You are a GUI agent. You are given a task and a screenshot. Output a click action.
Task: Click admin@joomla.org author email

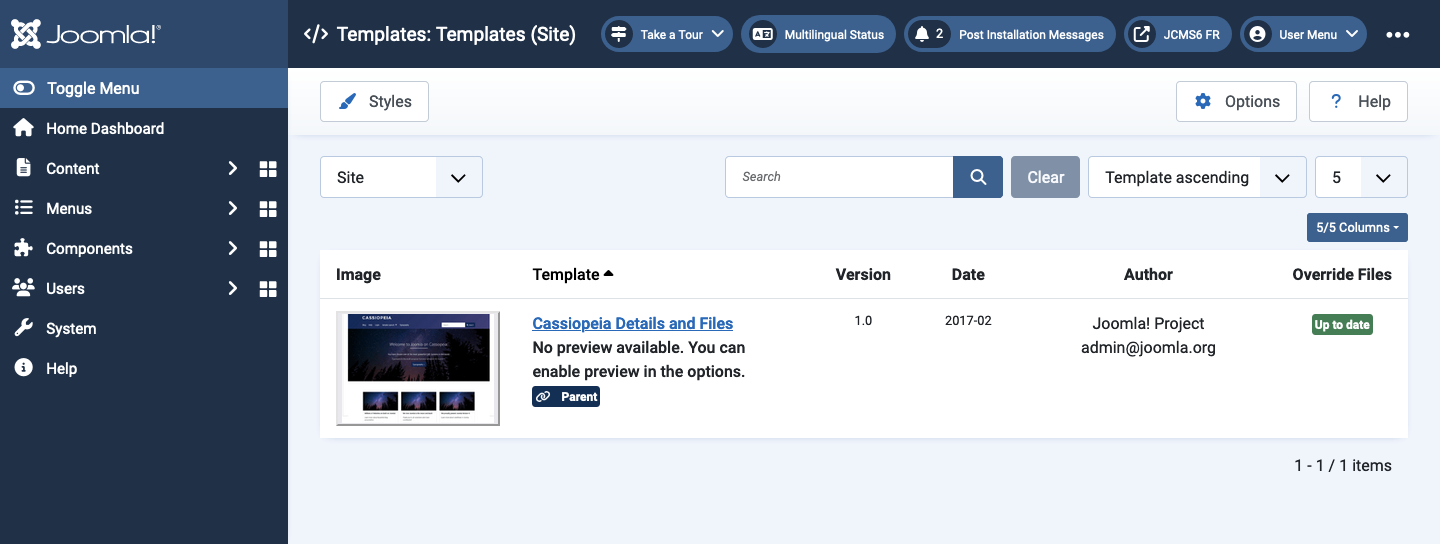(x=1148, y=348)
